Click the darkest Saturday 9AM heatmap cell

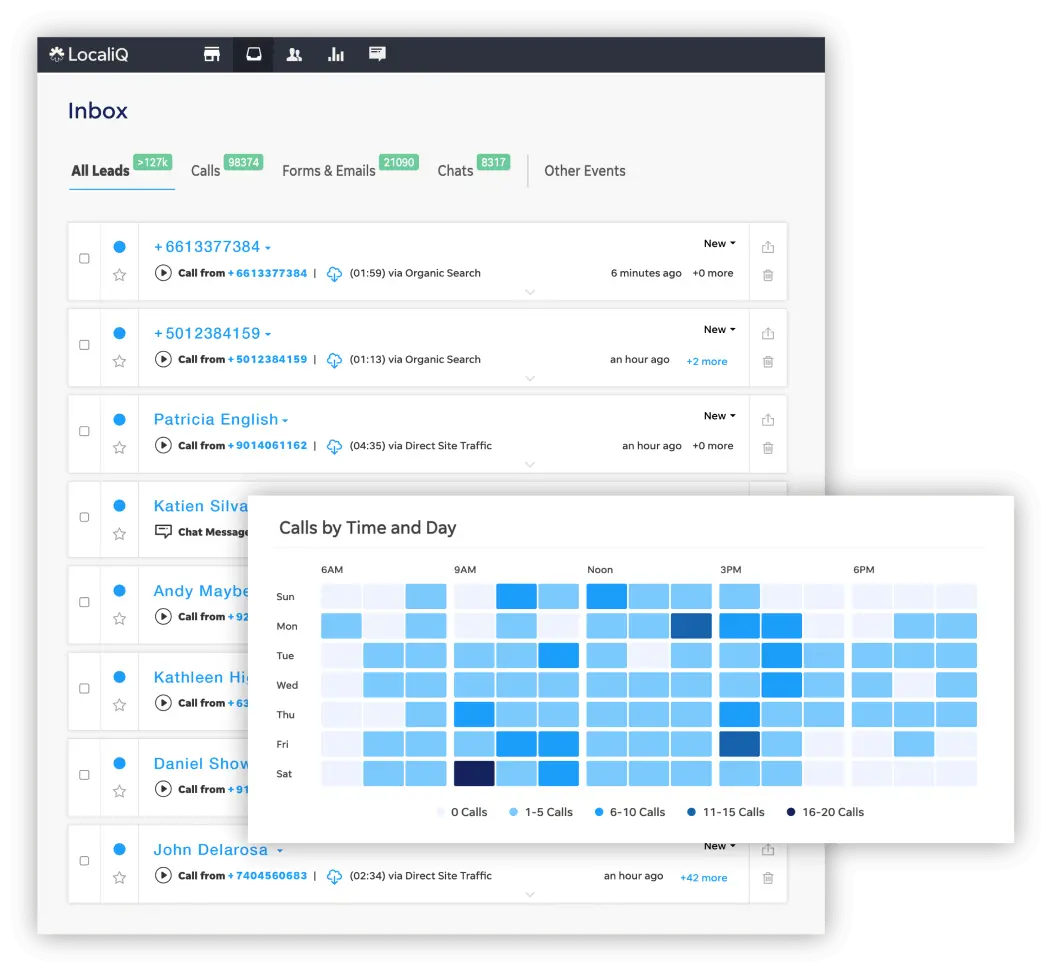(x=474, y=773)
